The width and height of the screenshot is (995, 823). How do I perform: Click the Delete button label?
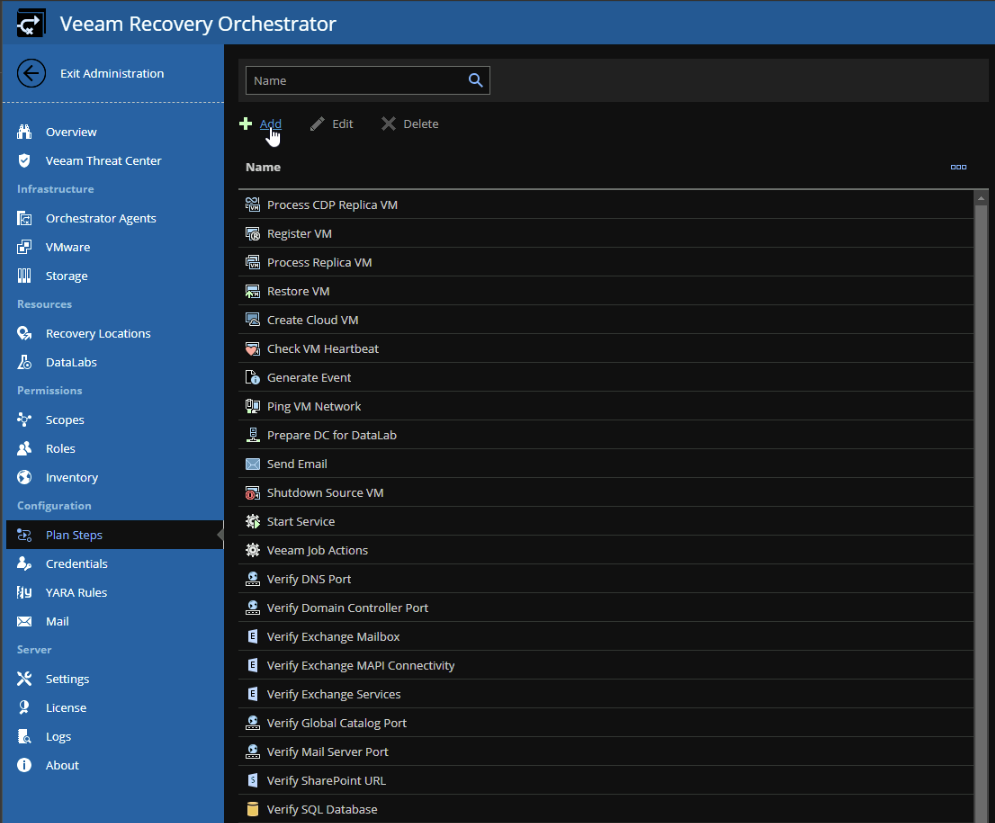point(421,124)
